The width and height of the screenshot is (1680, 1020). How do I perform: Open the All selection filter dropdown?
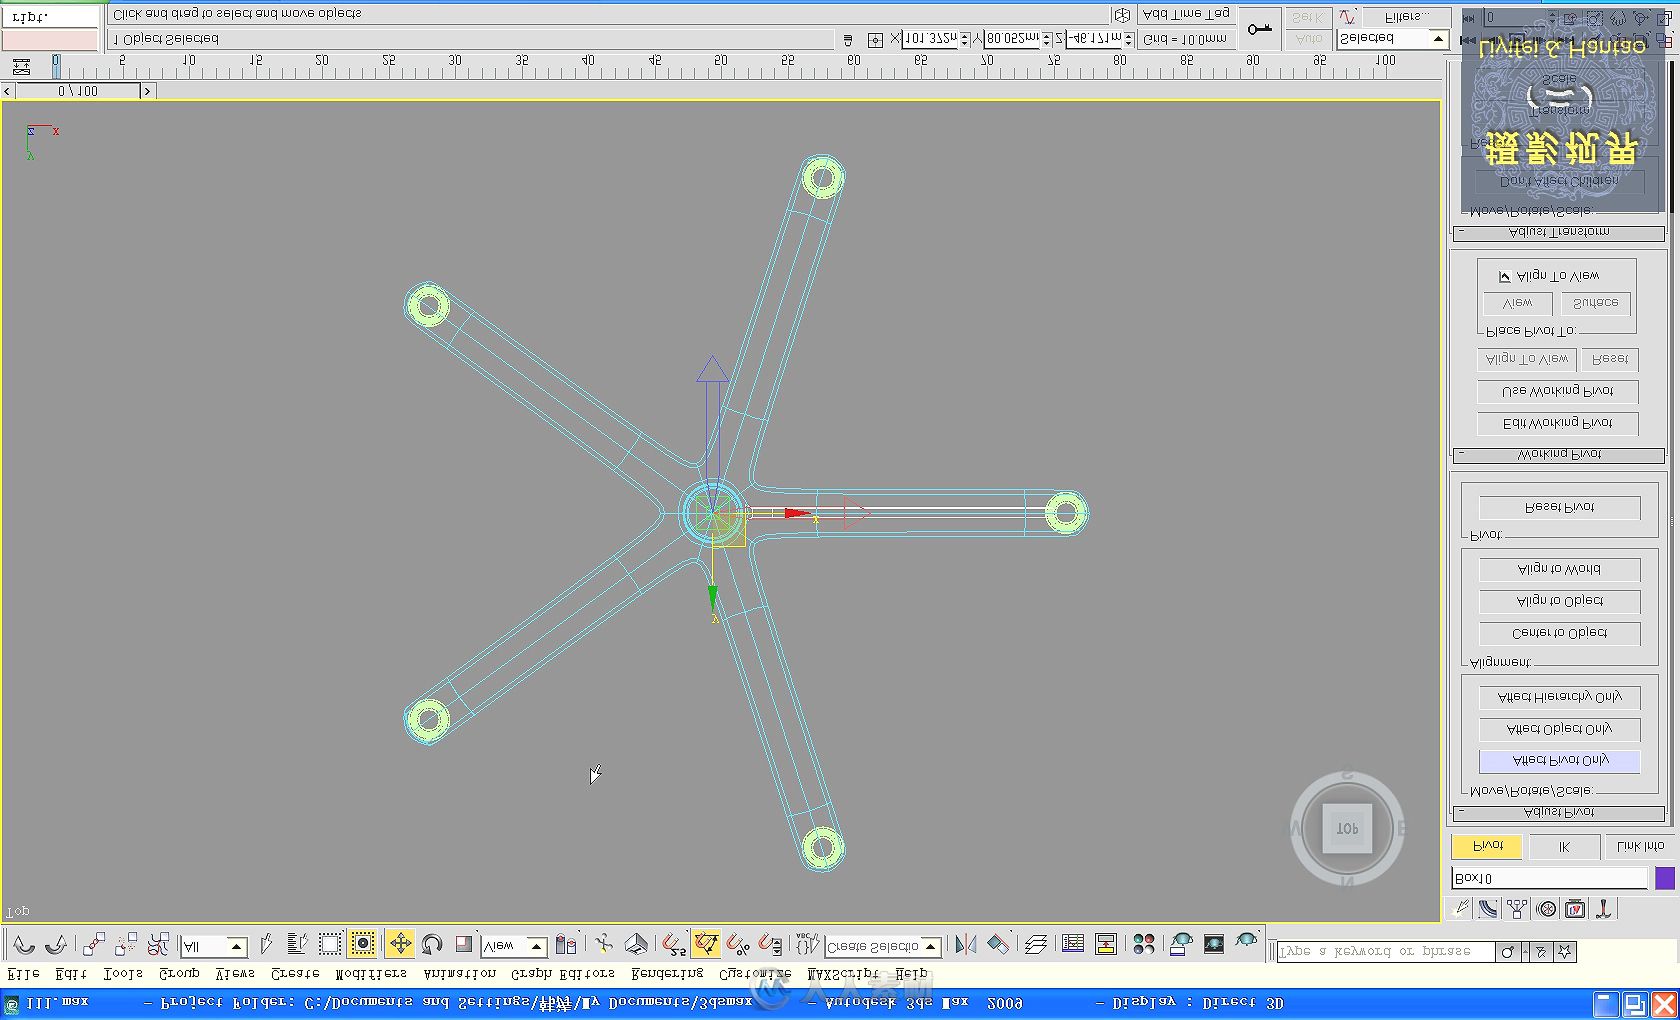tap(214, 946)
